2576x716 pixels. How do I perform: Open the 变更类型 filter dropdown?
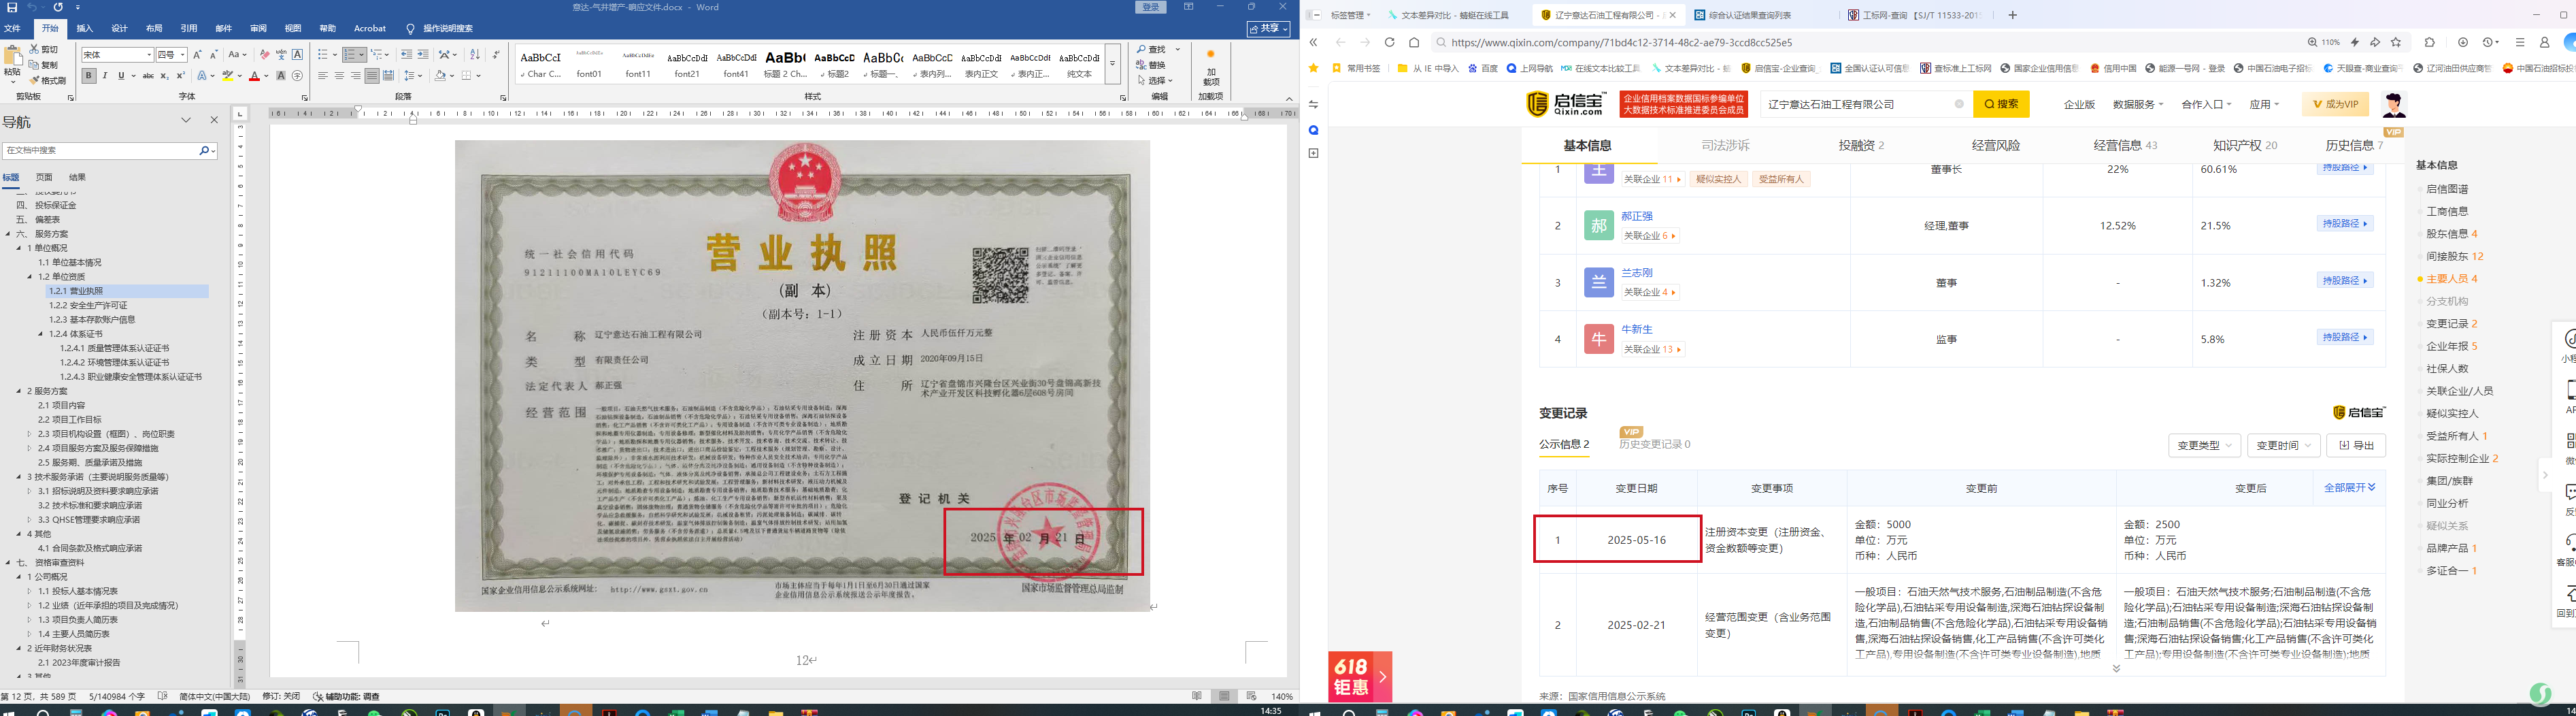coord(2203,446)
